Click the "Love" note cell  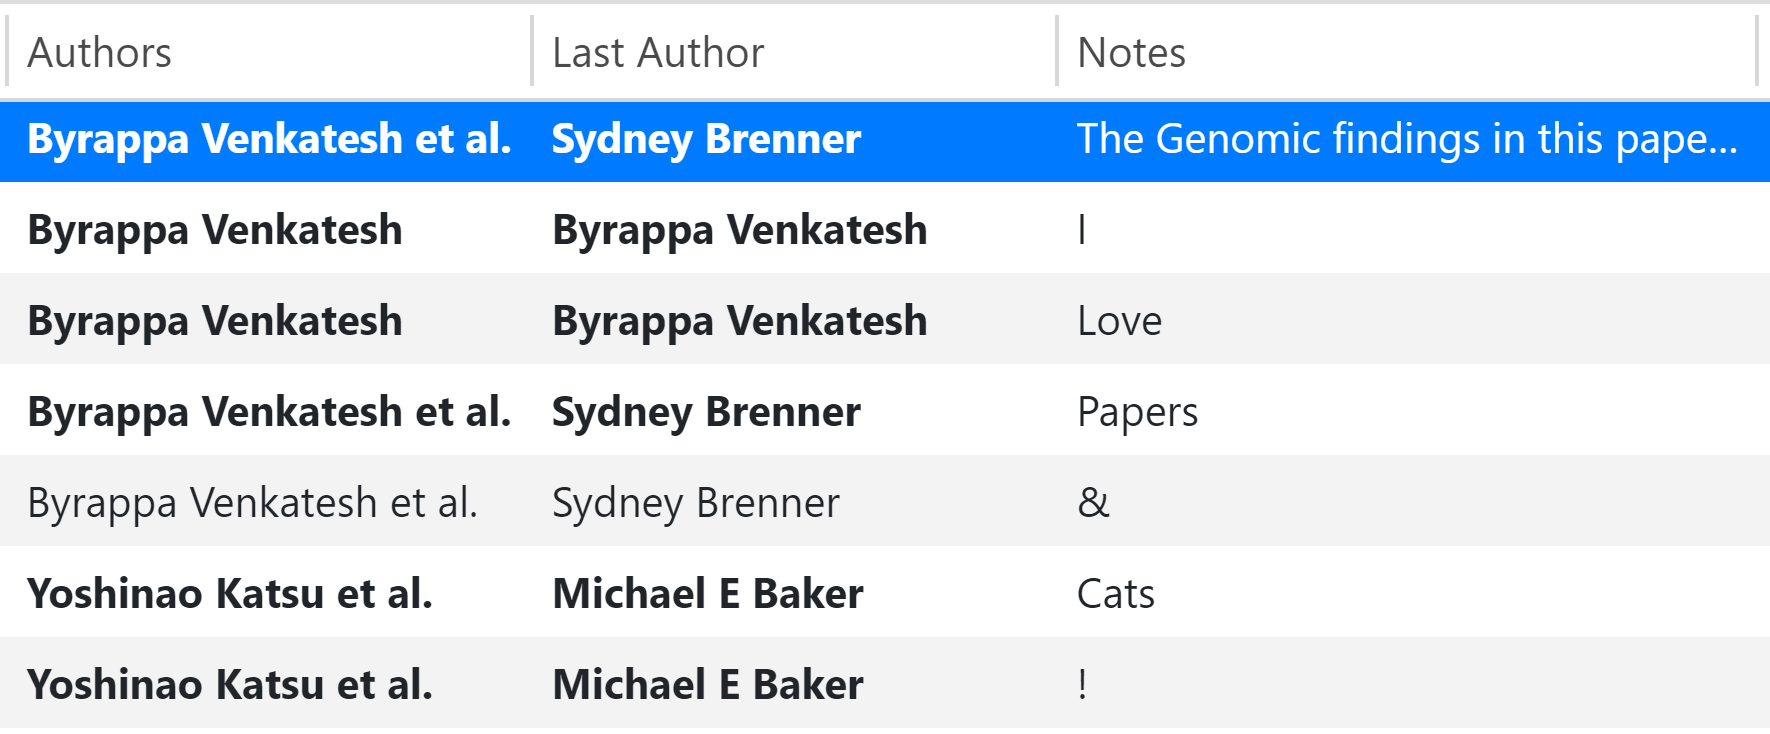(1119, 321)
